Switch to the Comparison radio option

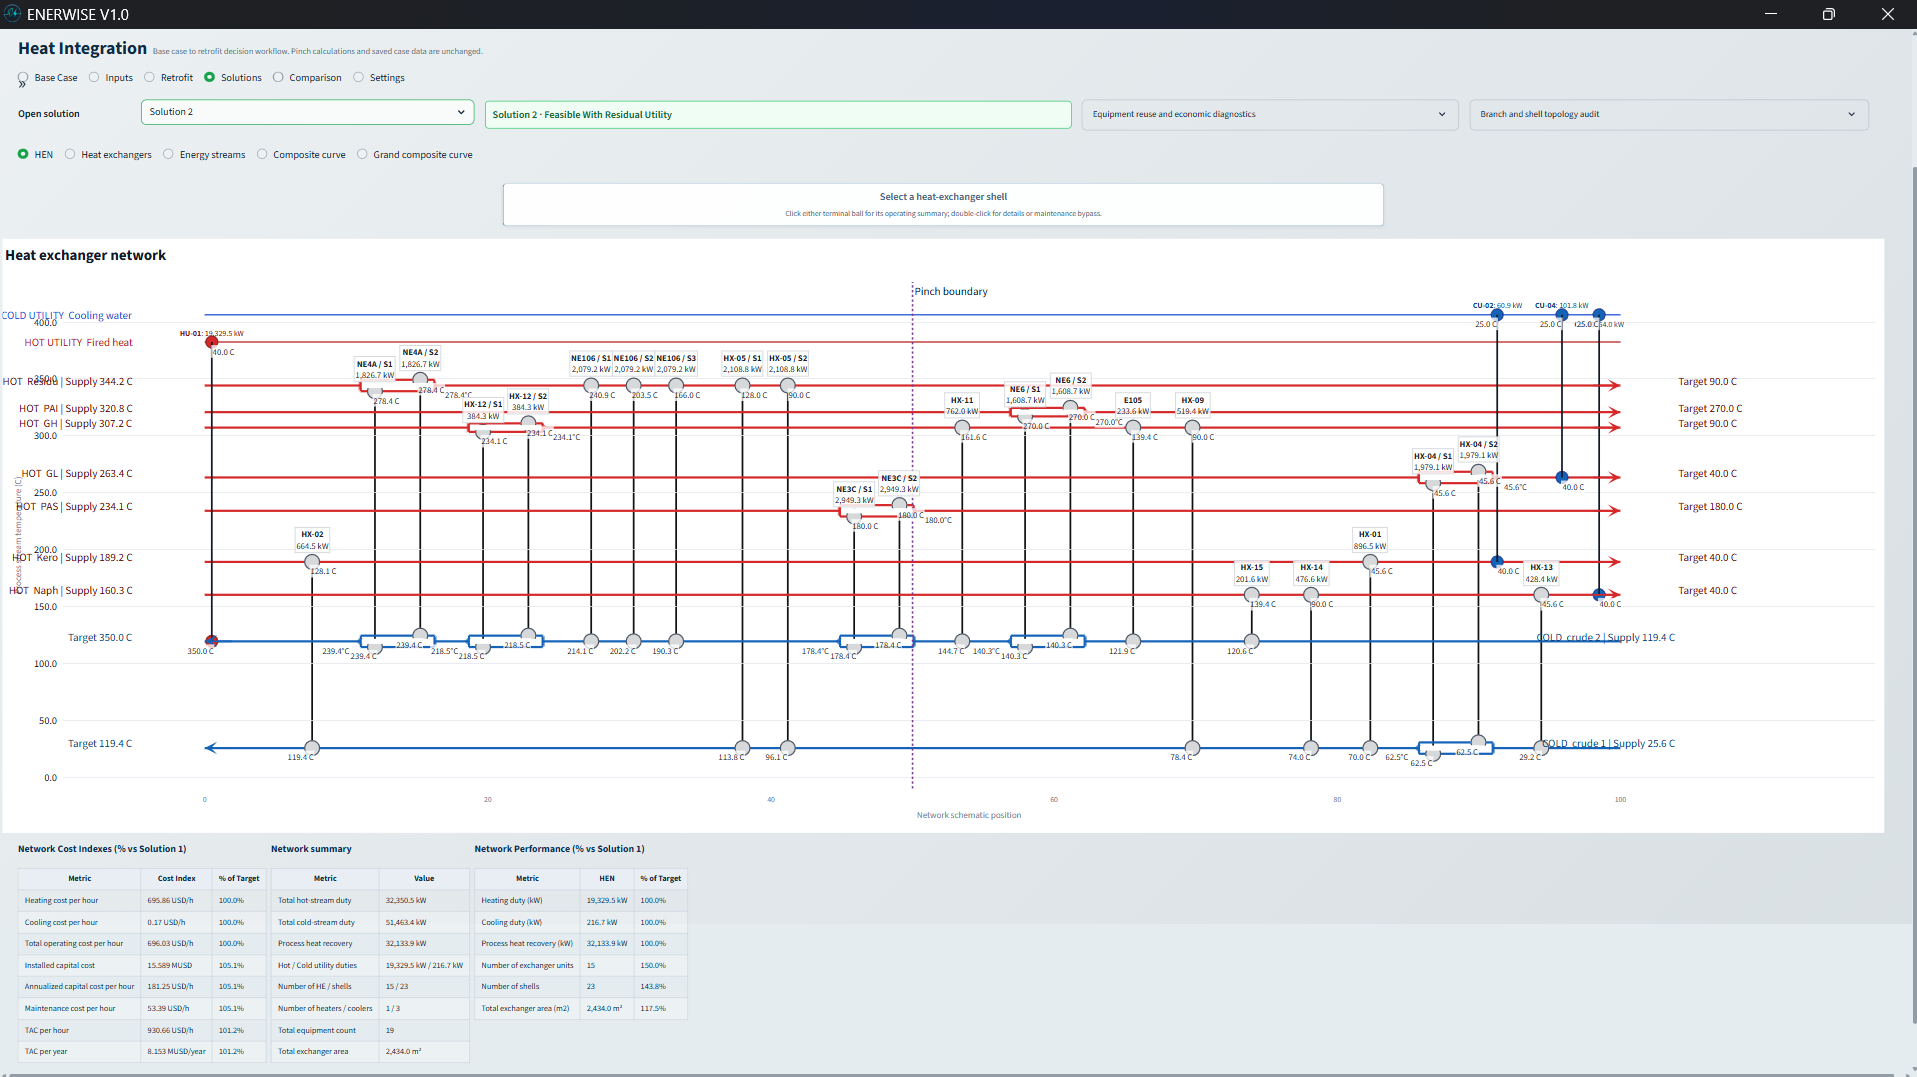coord(308,77)
